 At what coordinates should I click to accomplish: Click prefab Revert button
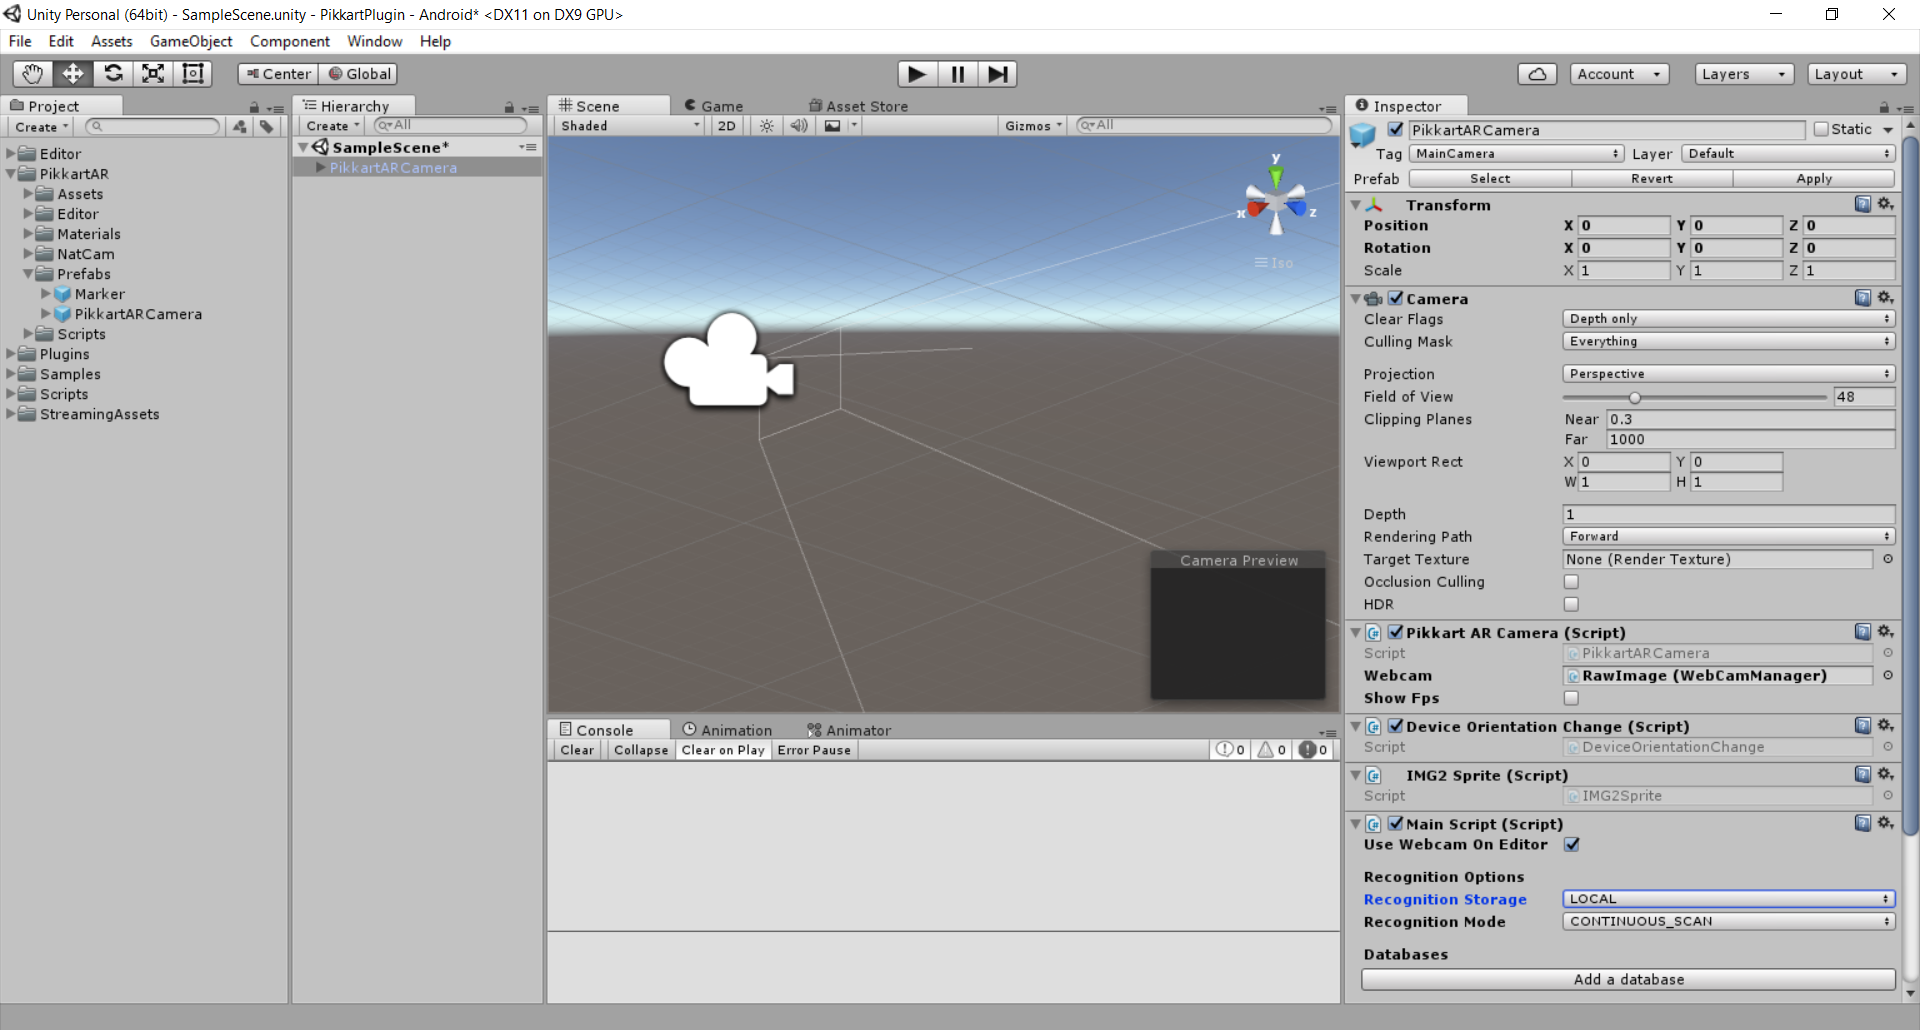(x=1652, y=179)
